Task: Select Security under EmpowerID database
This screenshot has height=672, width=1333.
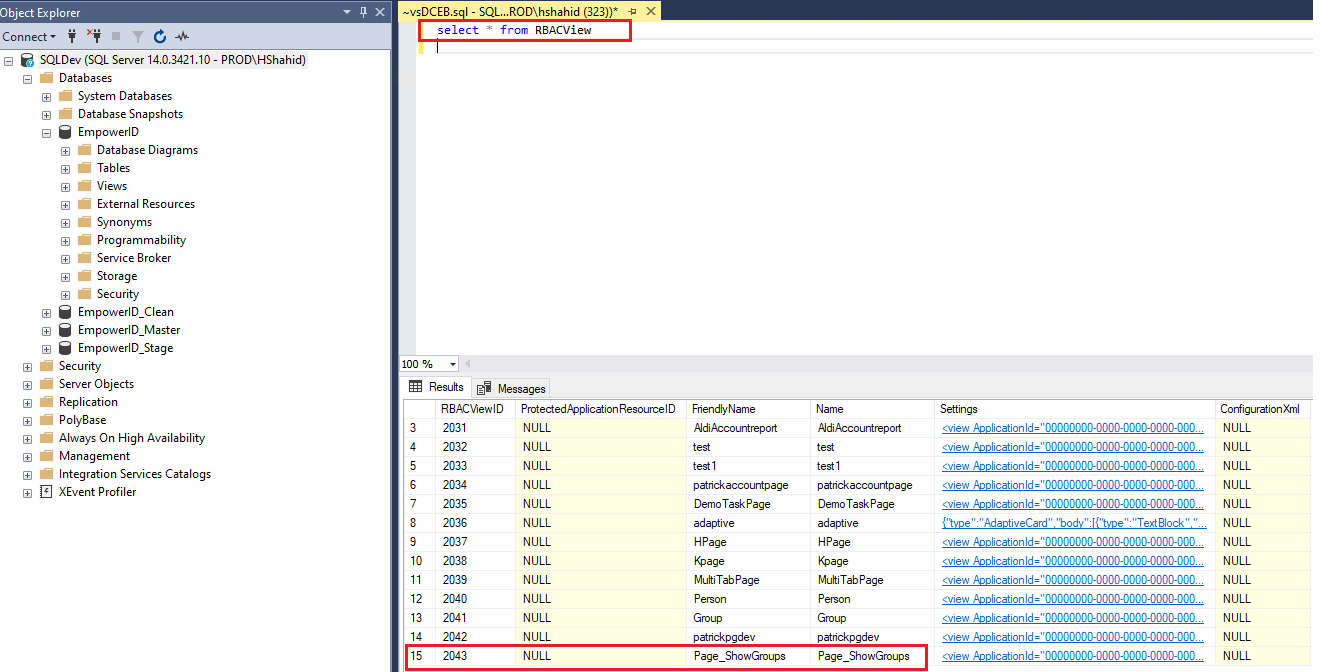Action: [118, 294]
